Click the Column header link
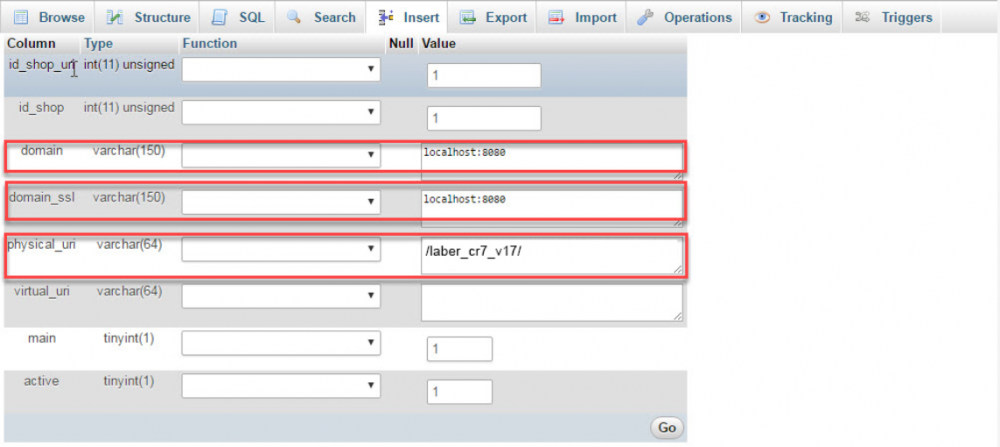 31,44
